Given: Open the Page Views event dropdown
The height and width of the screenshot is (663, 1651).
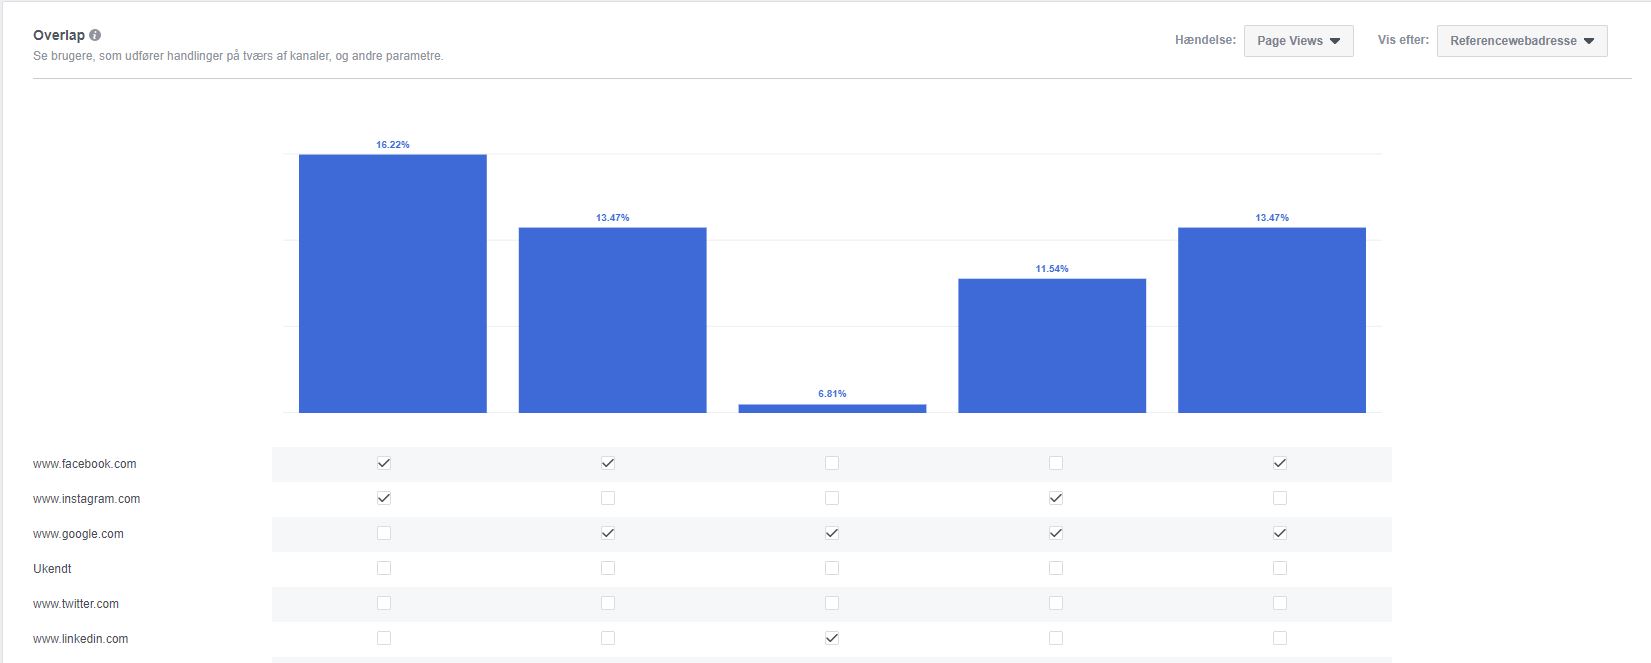Looking at the screenshot, I should point(1297,41).
